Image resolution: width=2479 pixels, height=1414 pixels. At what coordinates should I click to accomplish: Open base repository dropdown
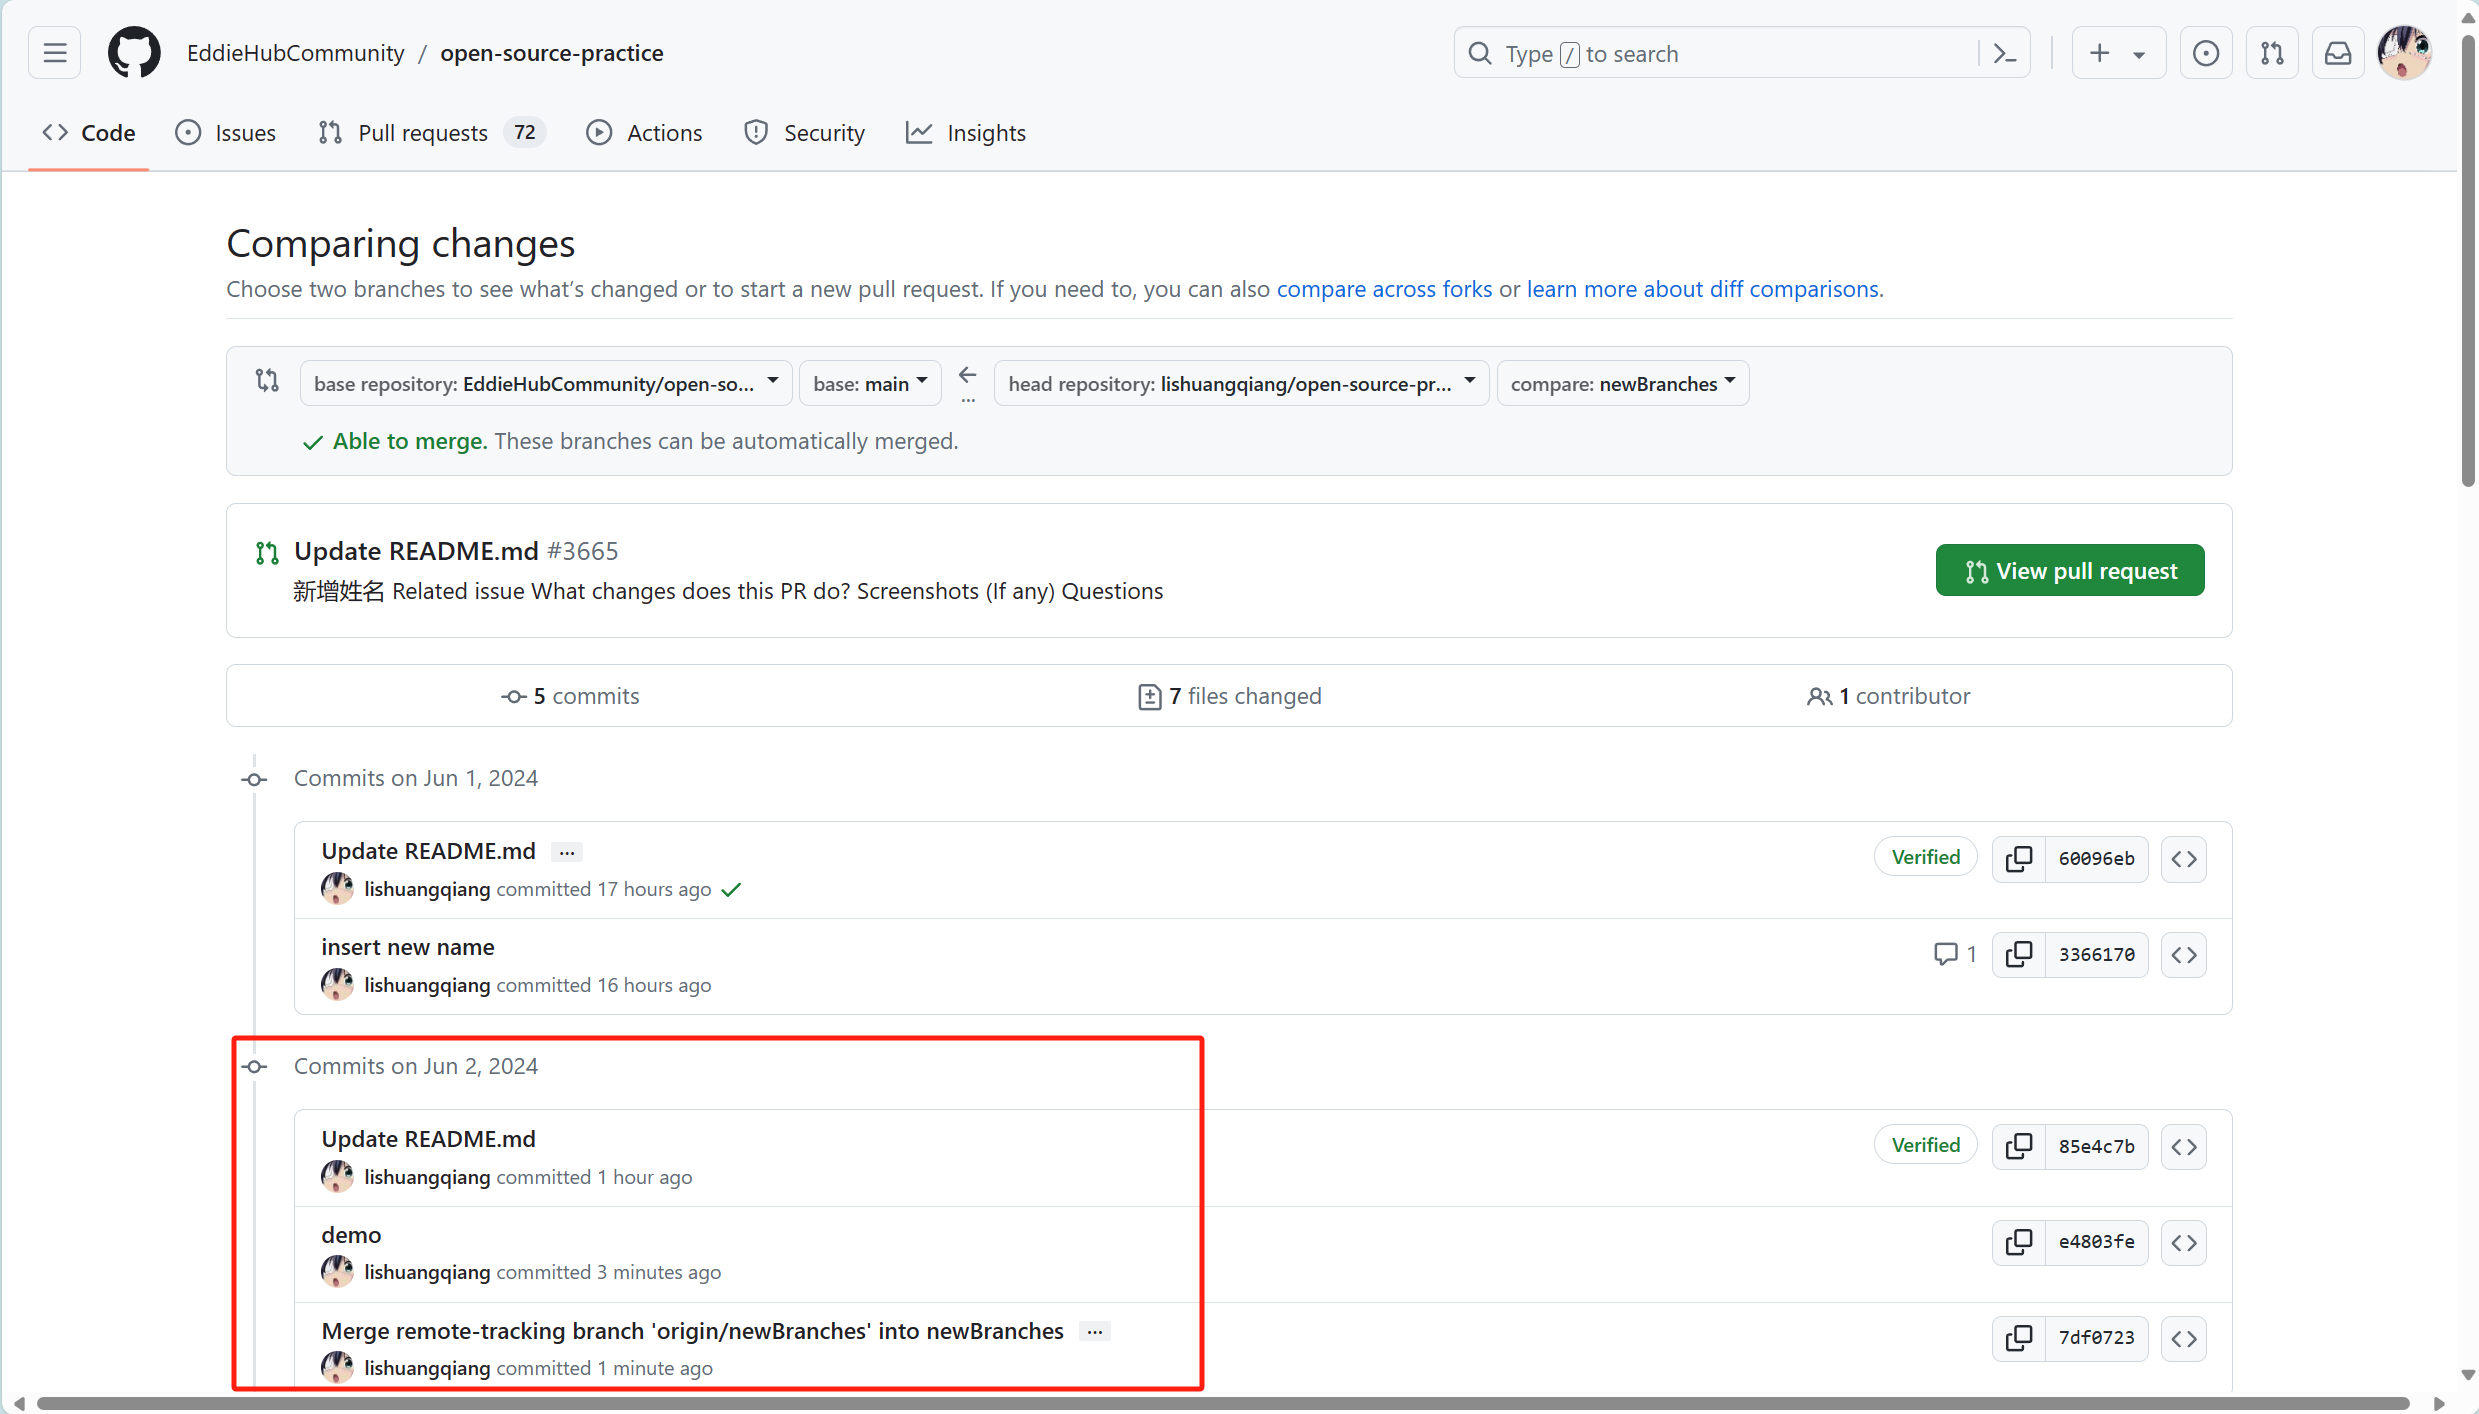pos(545,383)
